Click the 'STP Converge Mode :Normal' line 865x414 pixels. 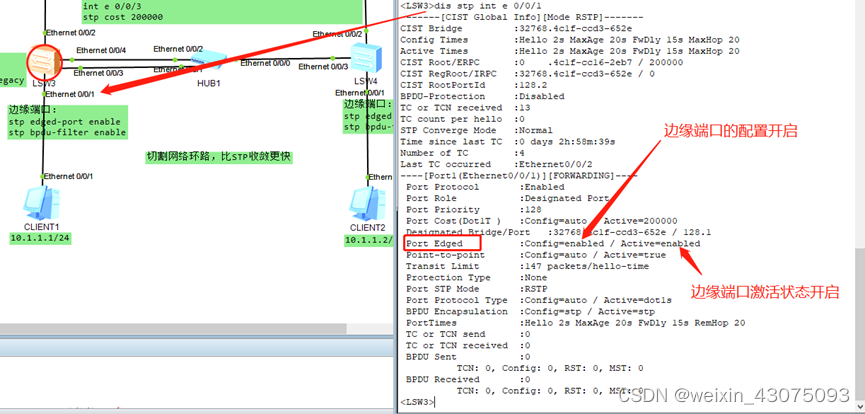coord(476,130)
